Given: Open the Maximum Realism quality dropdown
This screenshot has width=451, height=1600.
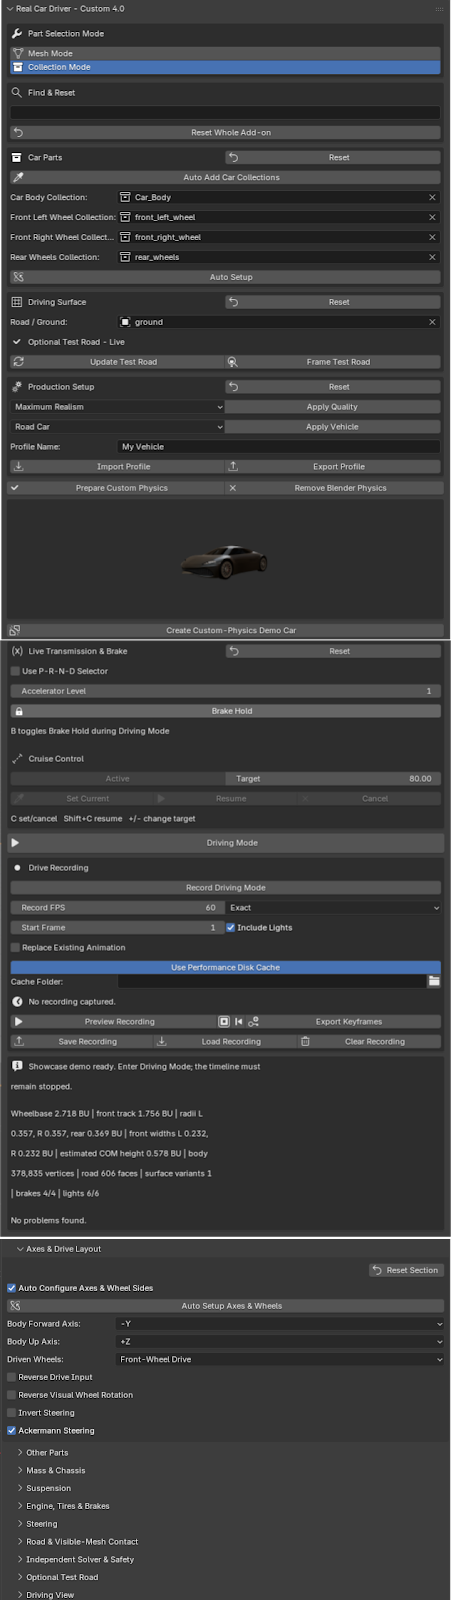Looking at the screenshot, I should click(x=117, y=407).
